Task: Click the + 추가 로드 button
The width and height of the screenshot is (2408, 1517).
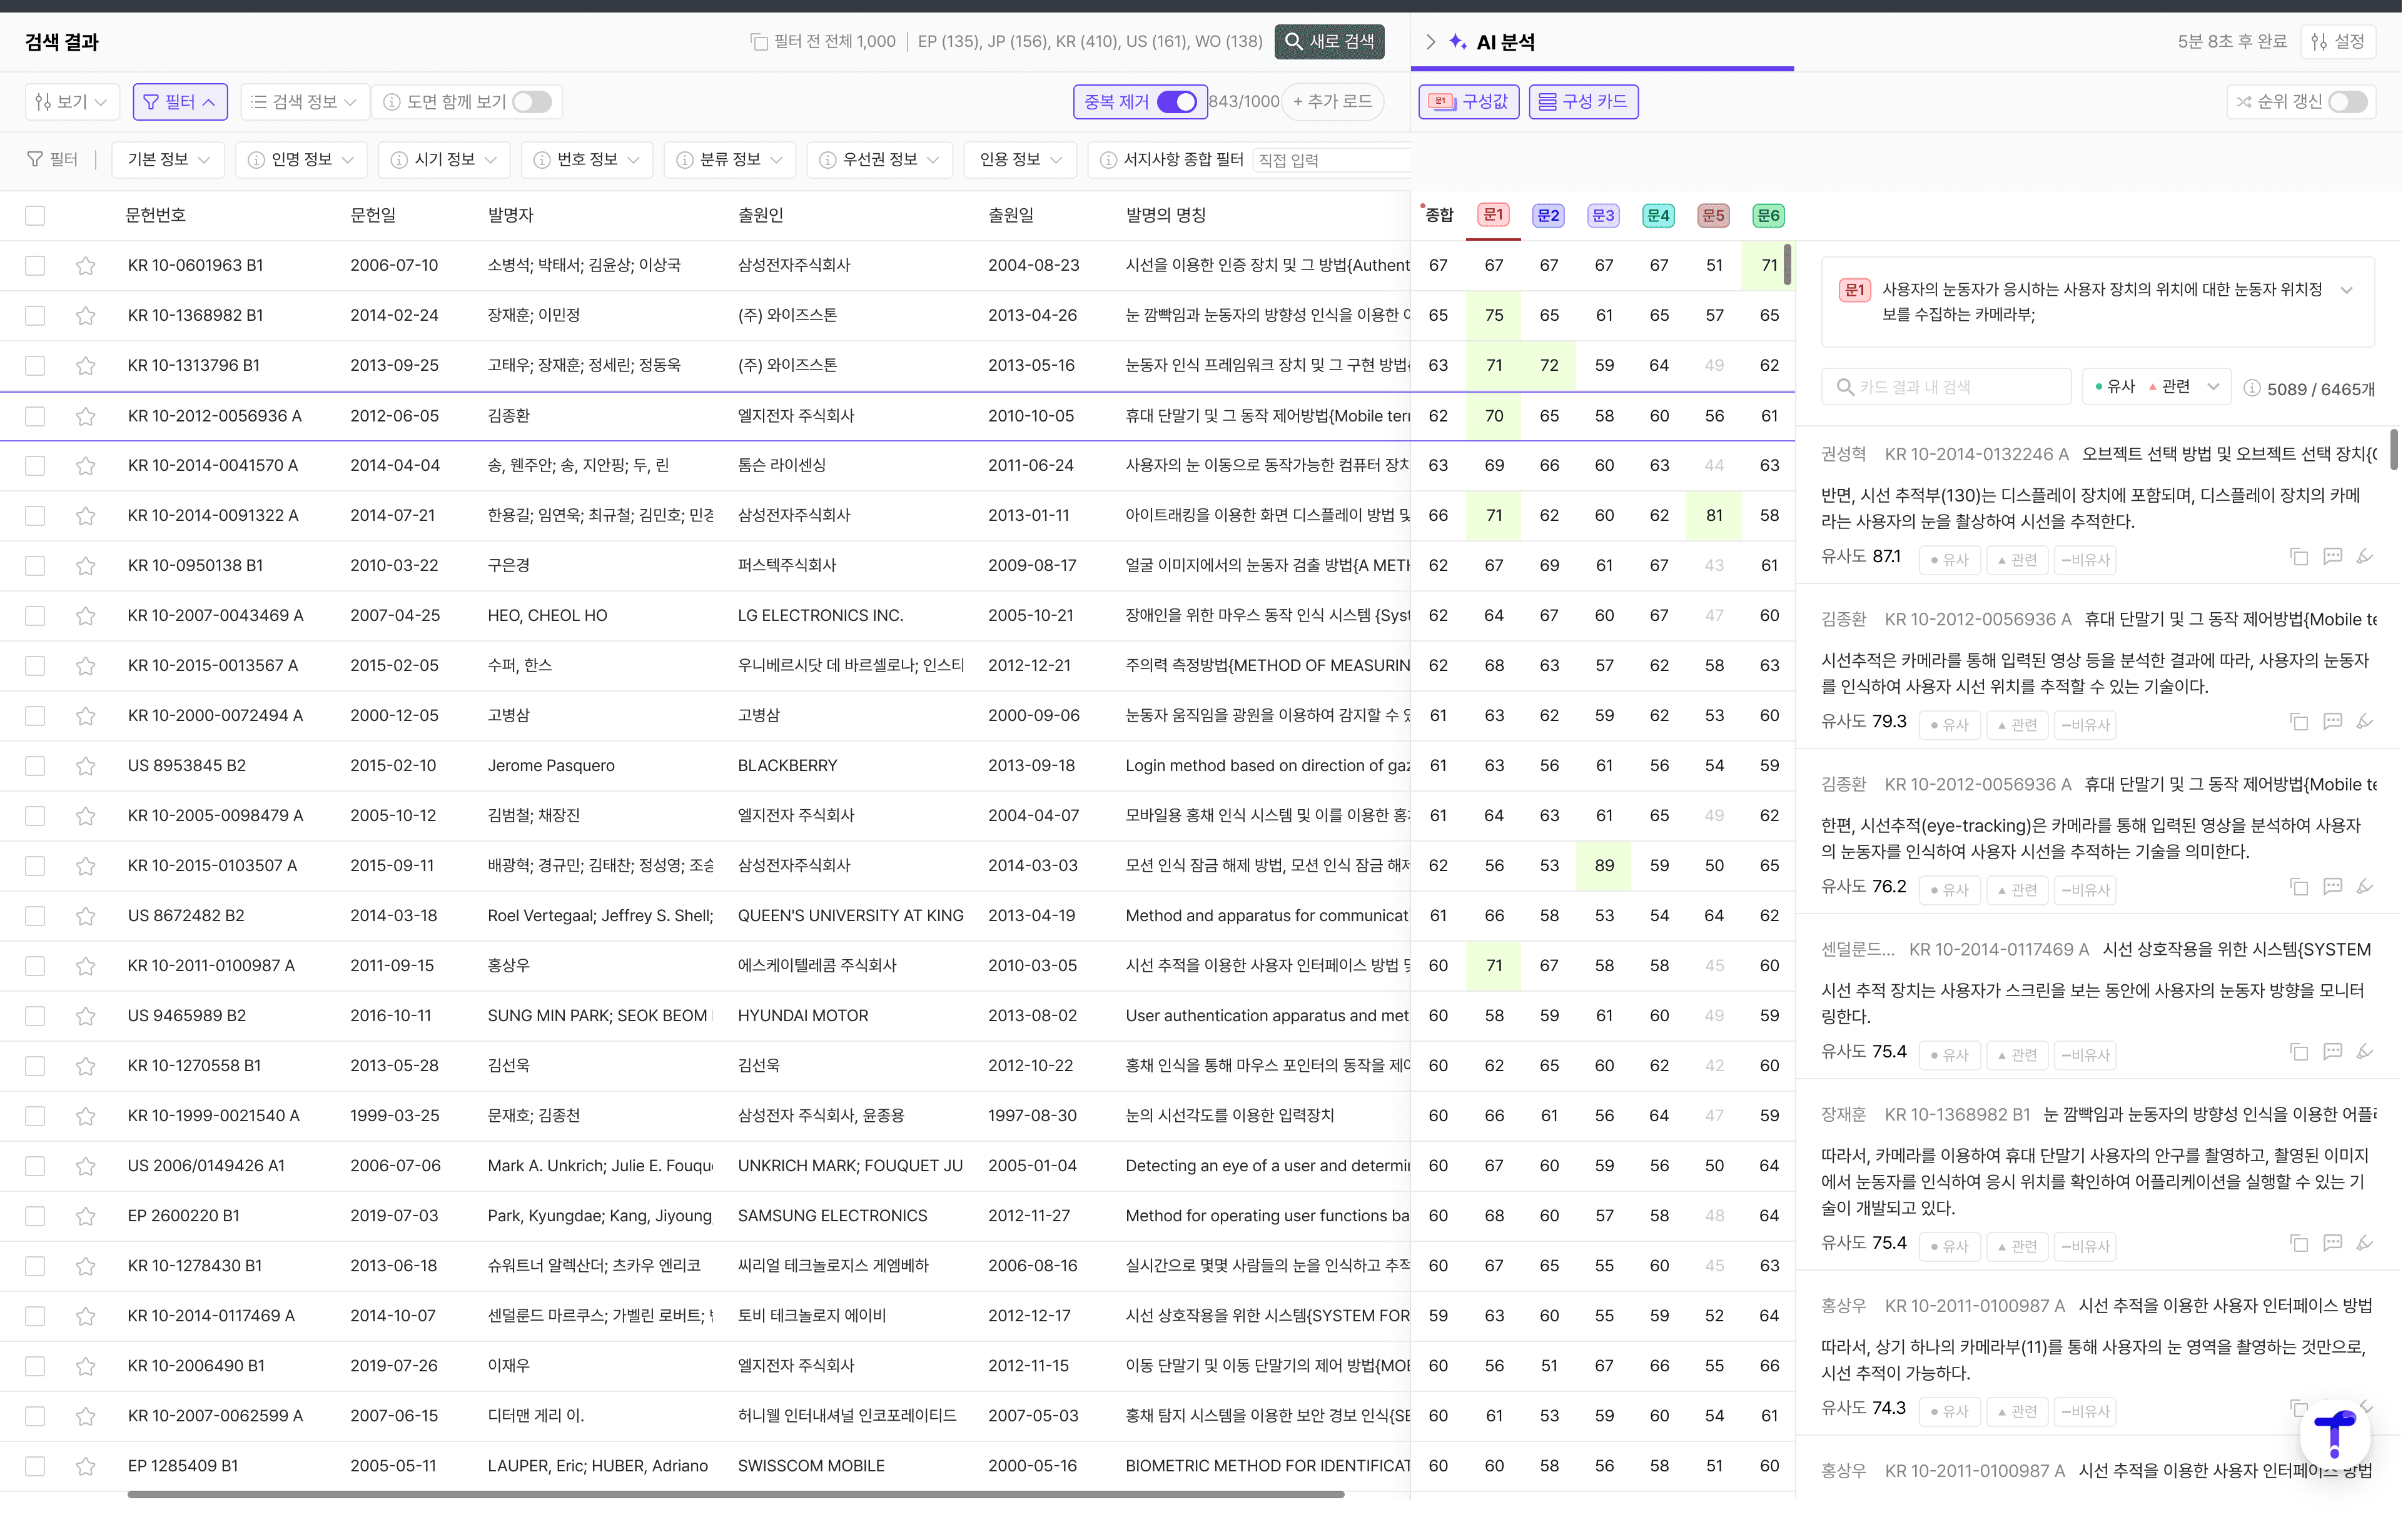Action: pyautogui.click(x=1332, y=102)
